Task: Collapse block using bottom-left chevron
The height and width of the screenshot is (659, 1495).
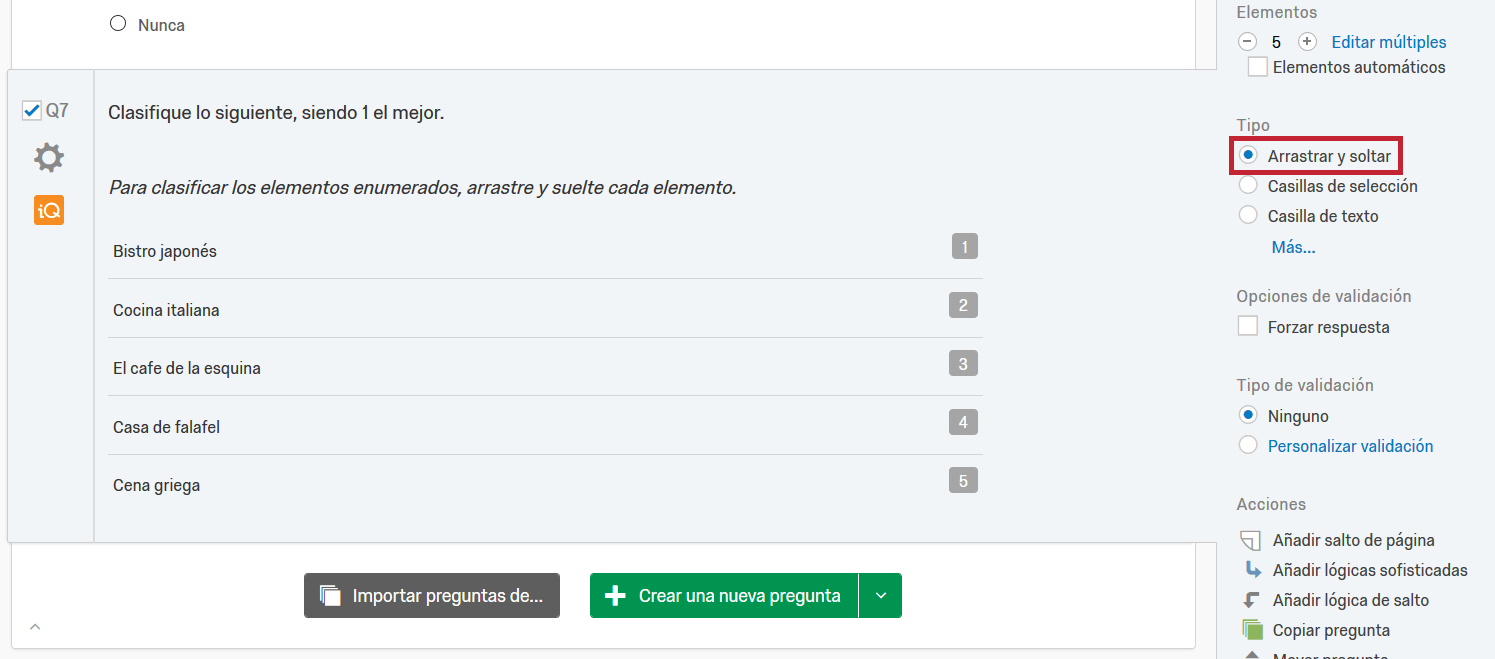Action: [x=35, y=627]
